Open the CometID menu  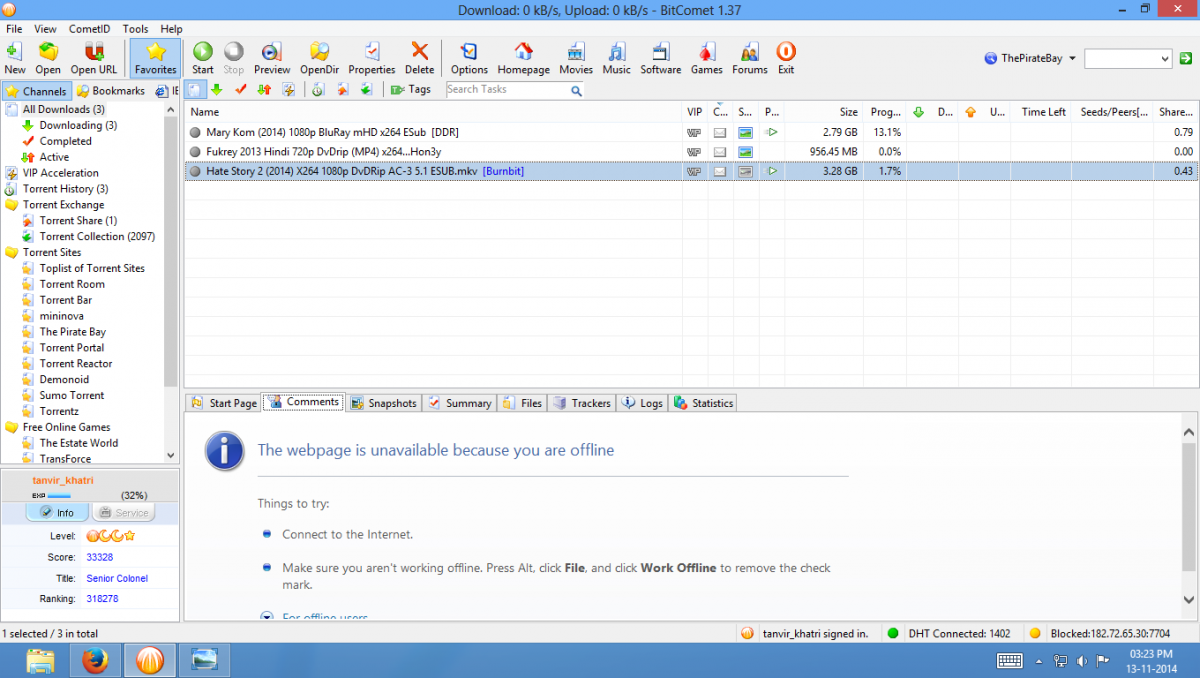pos(90,29)
